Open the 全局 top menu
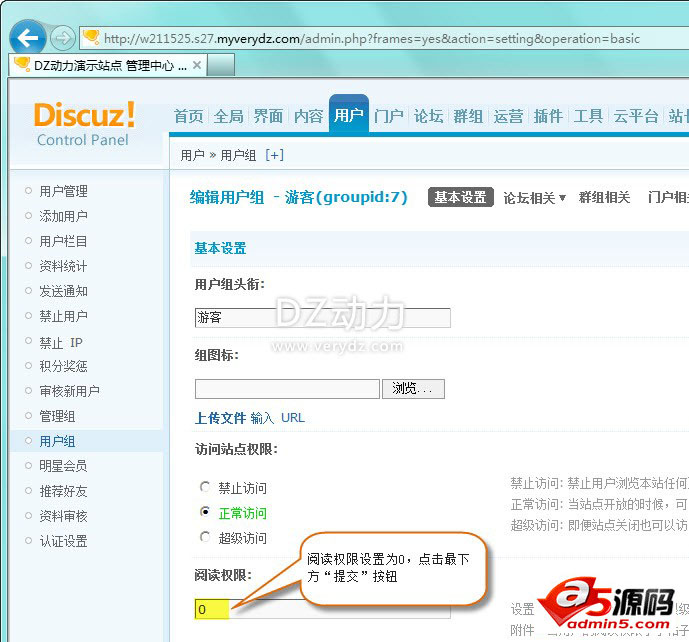The image size is (689, 642). click(228, 116)
